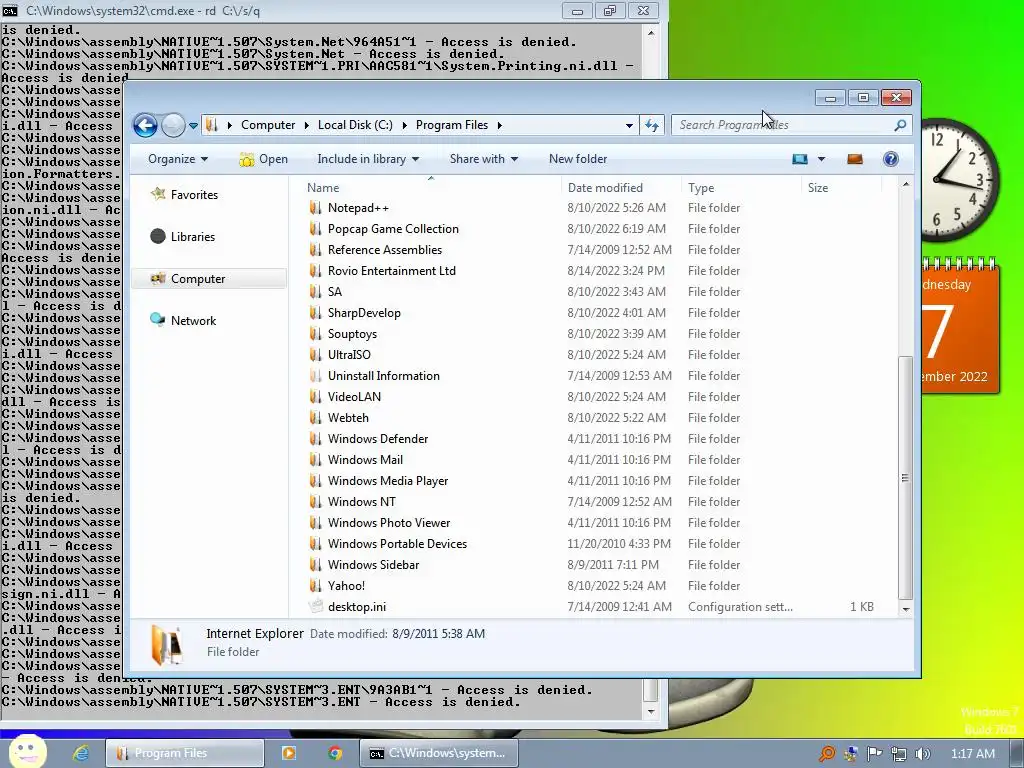Select the Rovio Entertainment Ltd folder icon
This screenshot has width=1024, height=768.
click(x=315, y=270)
